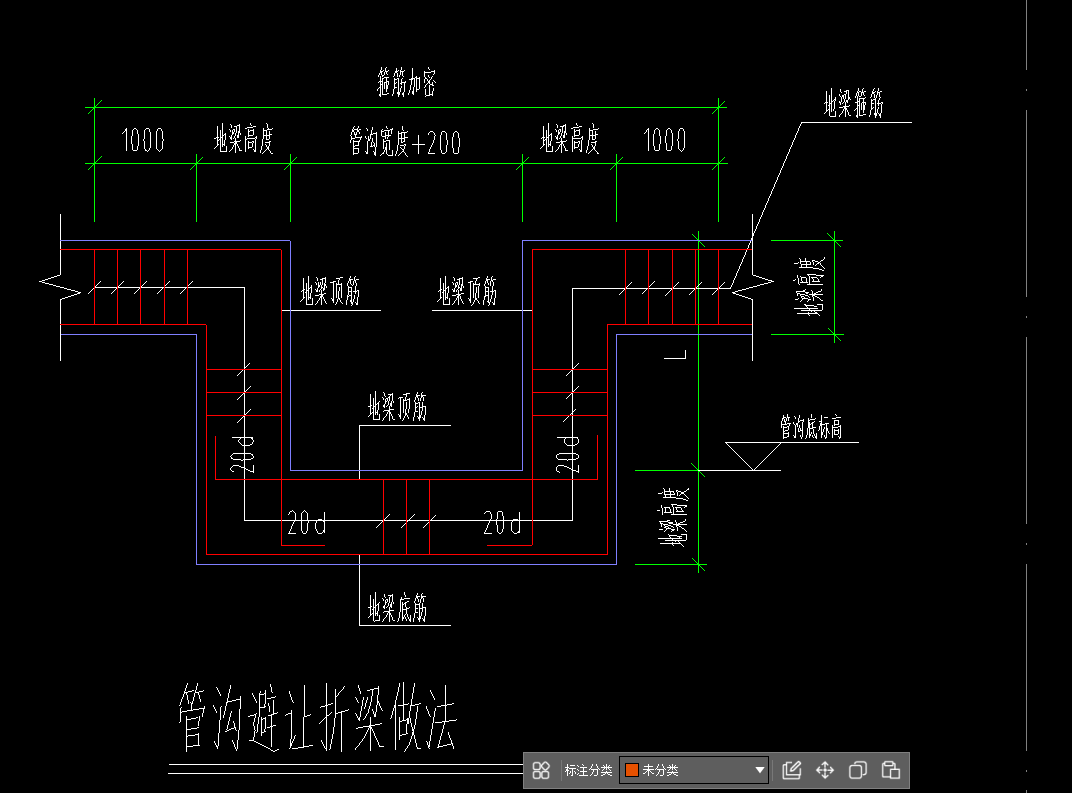Viewport: 1072px width, 793px height.
Task: Click the paste clipboard icon
Action: click(890, 770)
